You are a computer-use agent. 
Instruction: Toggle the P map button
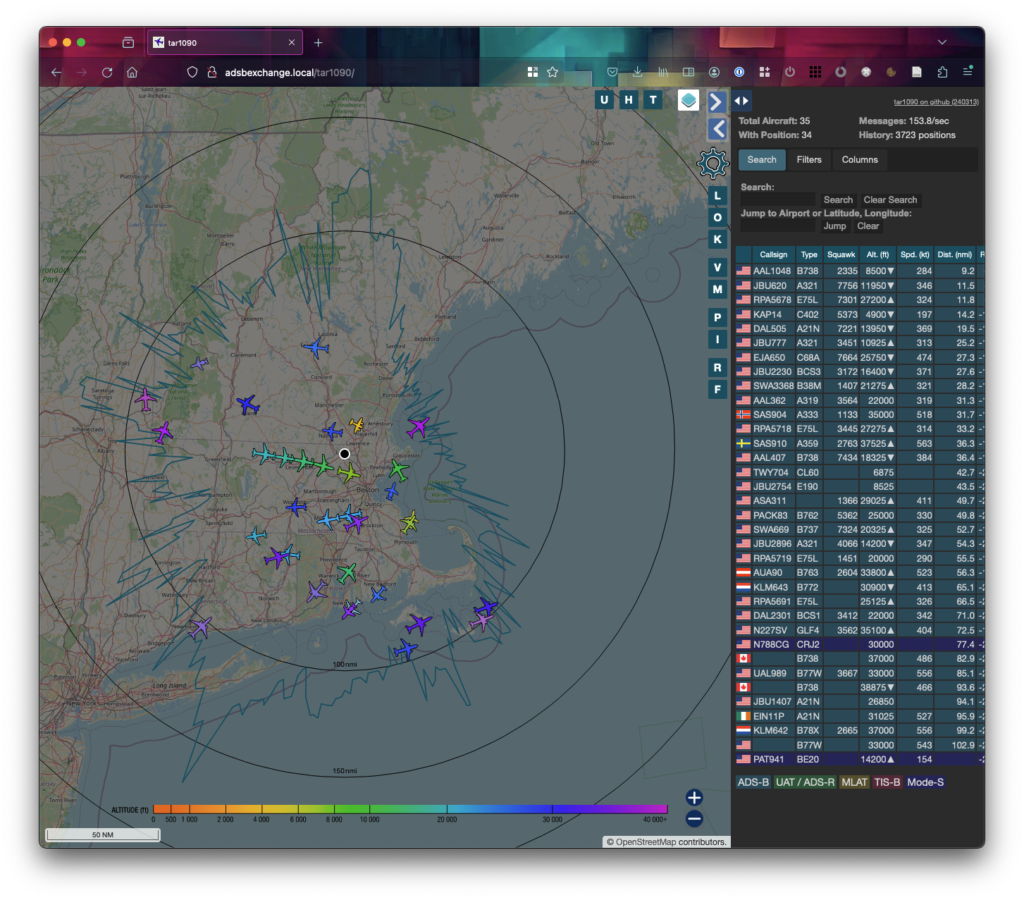tap(717, 317)
